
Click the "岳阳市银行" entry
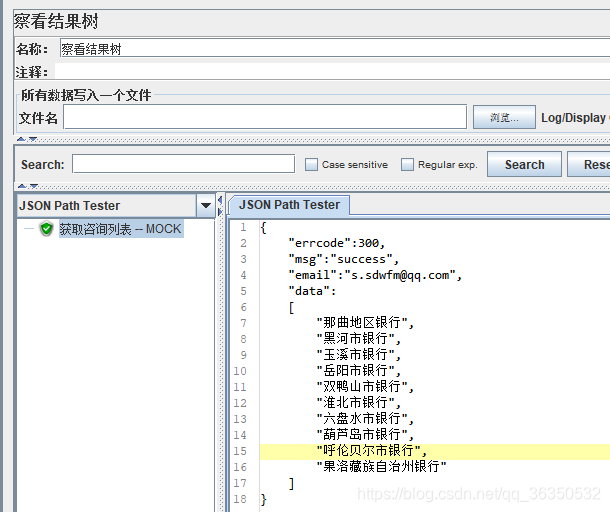tap(358, 370)
